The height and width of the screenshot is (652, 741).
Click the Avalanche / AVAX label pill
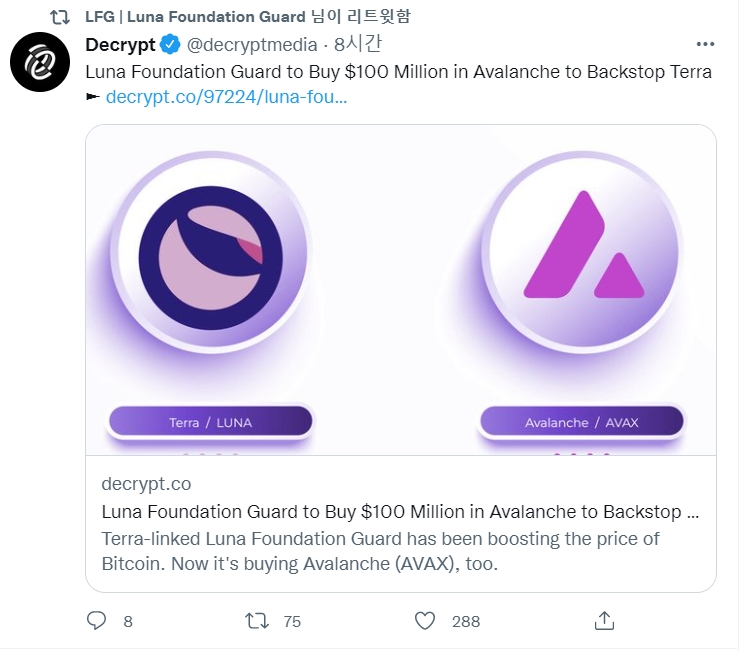(581, 422)
